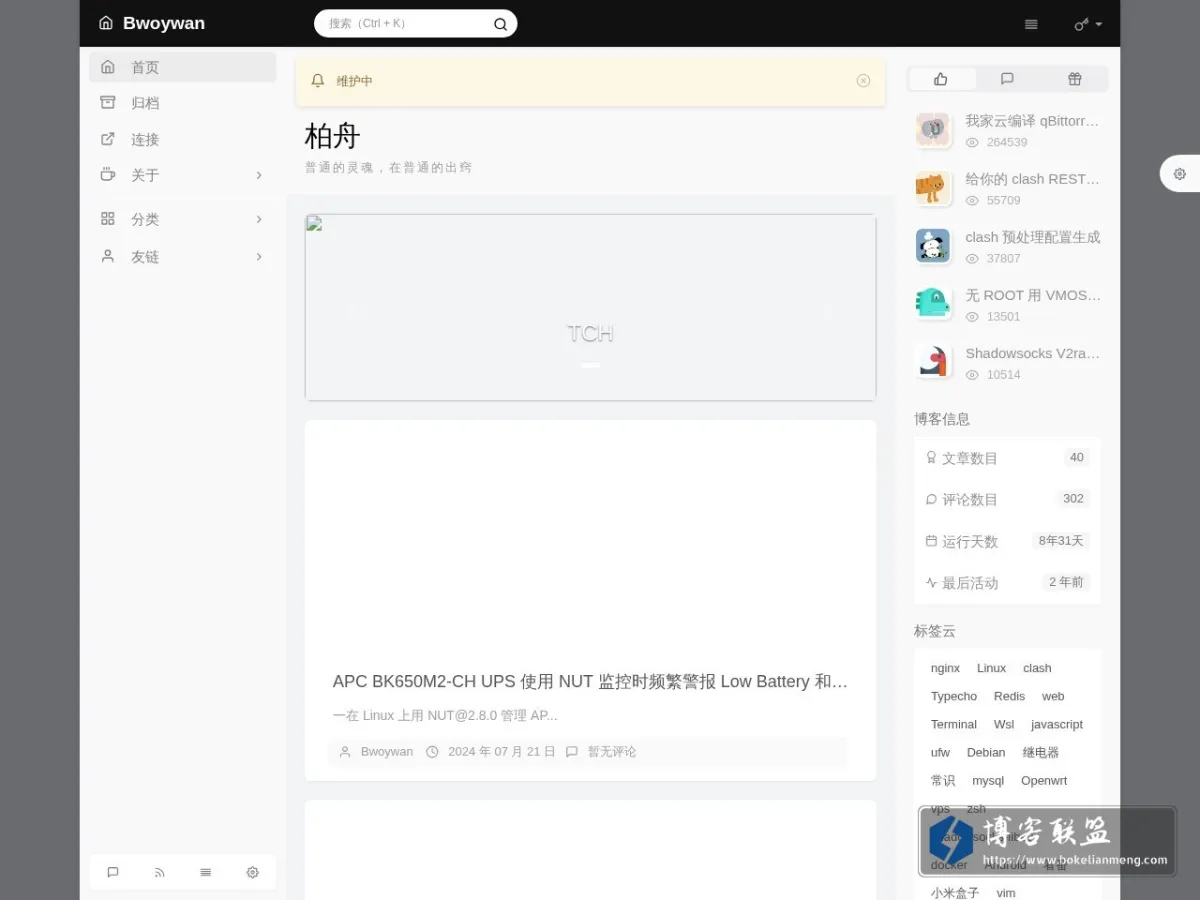The width and height of the screenshot is (1200, 900).
Task: Open clash 预处理配置生成 post
Action: (x=1032, y=237)
